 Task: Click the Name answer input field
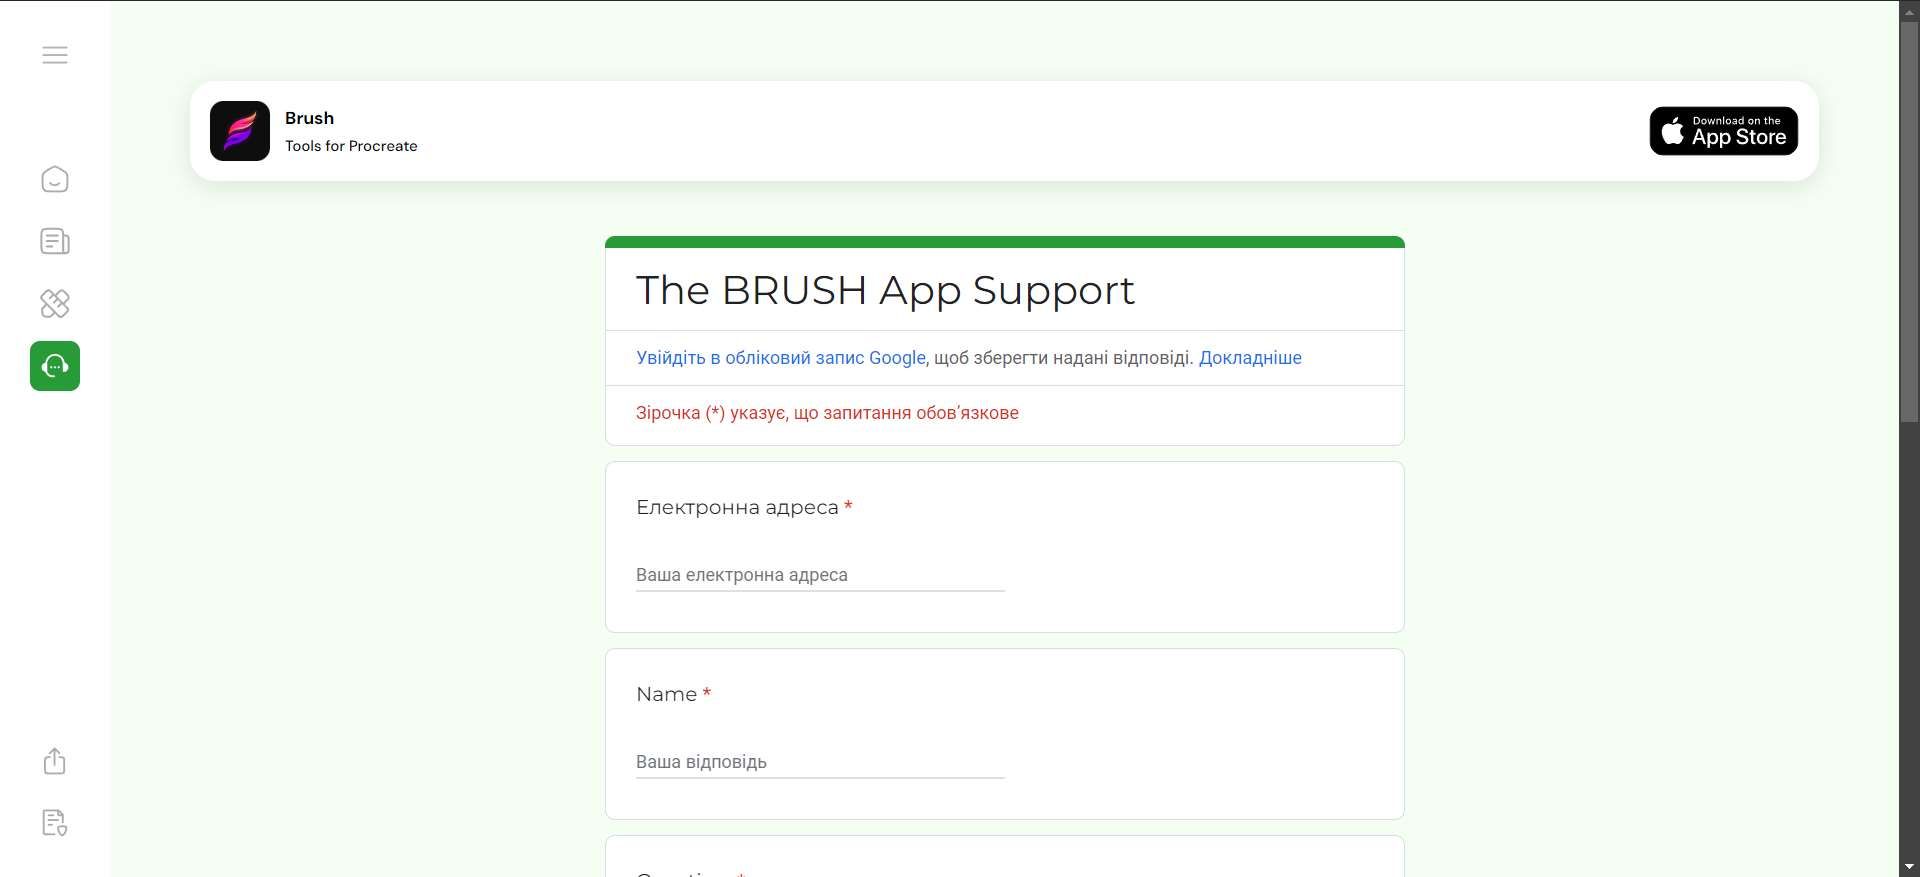pos(820,762)
